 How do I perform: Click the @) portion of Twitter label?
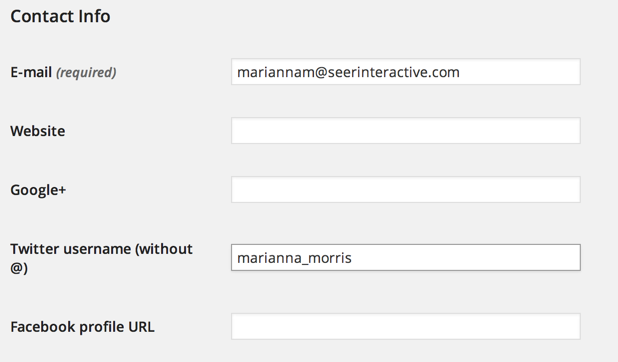[x=19, y=268]
